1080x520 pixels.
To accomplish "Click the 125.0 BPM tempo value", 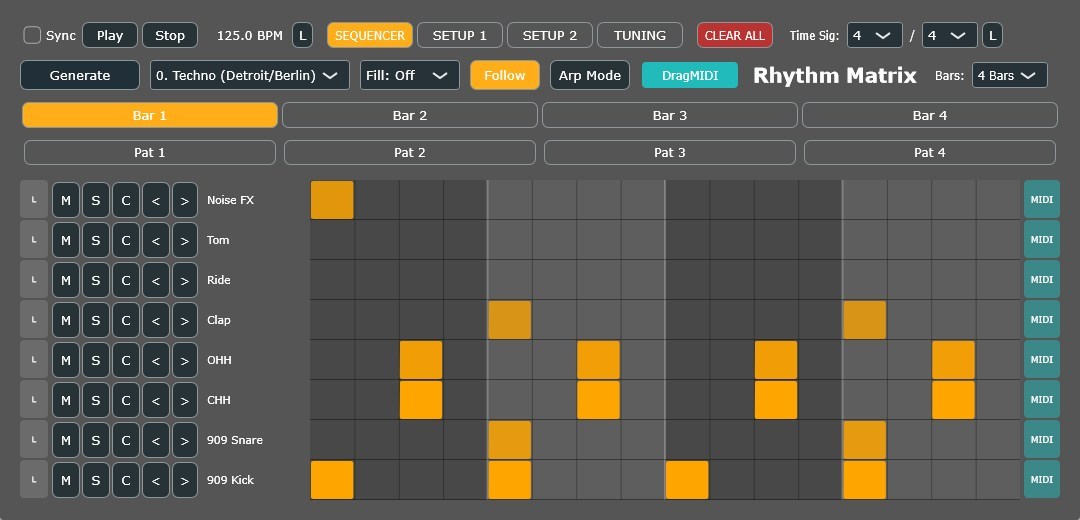I will point(249,36).
